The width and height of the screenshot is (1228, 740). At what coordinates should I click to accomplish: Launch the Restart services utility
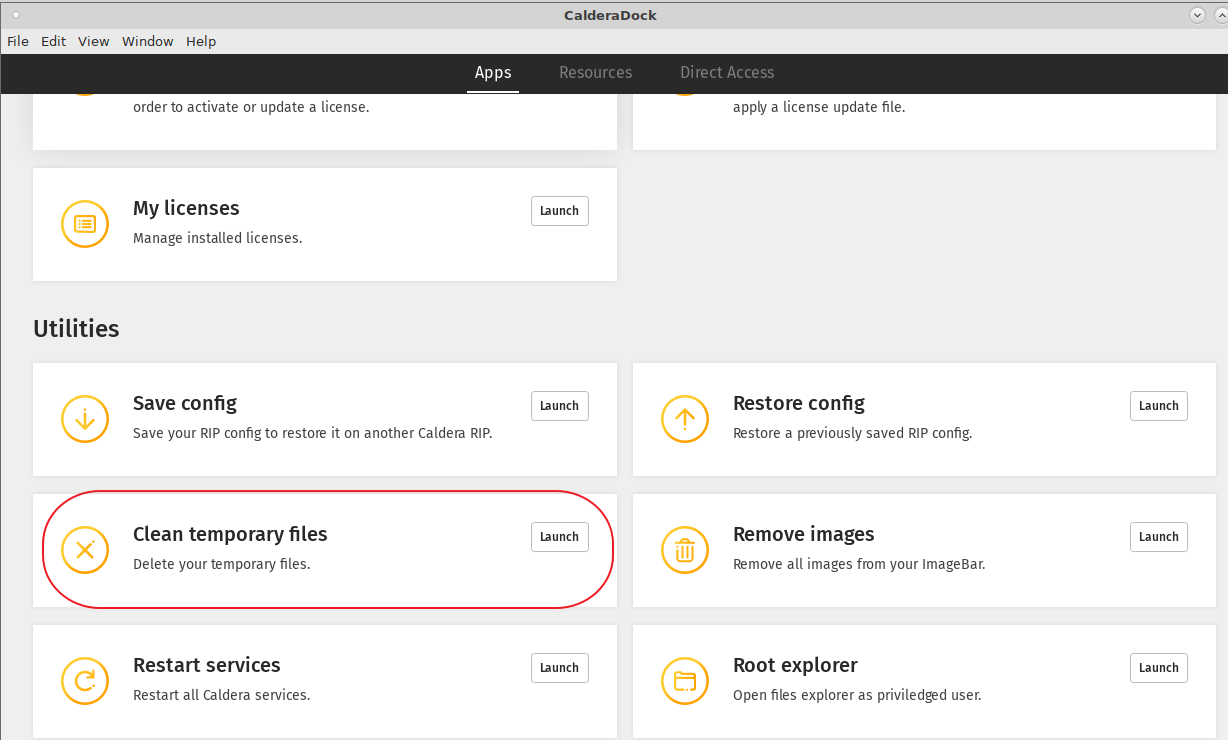click(x=559, y=668)
